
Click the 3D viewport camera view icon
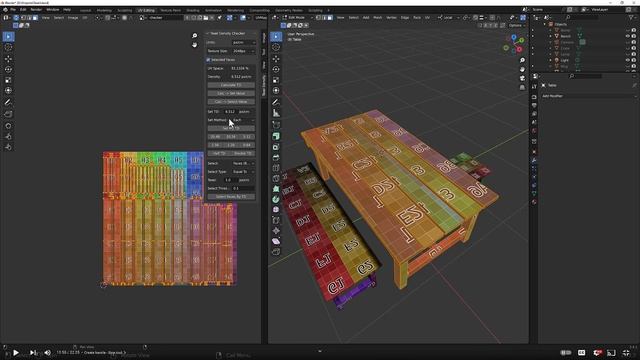click(x=522, y=78)
